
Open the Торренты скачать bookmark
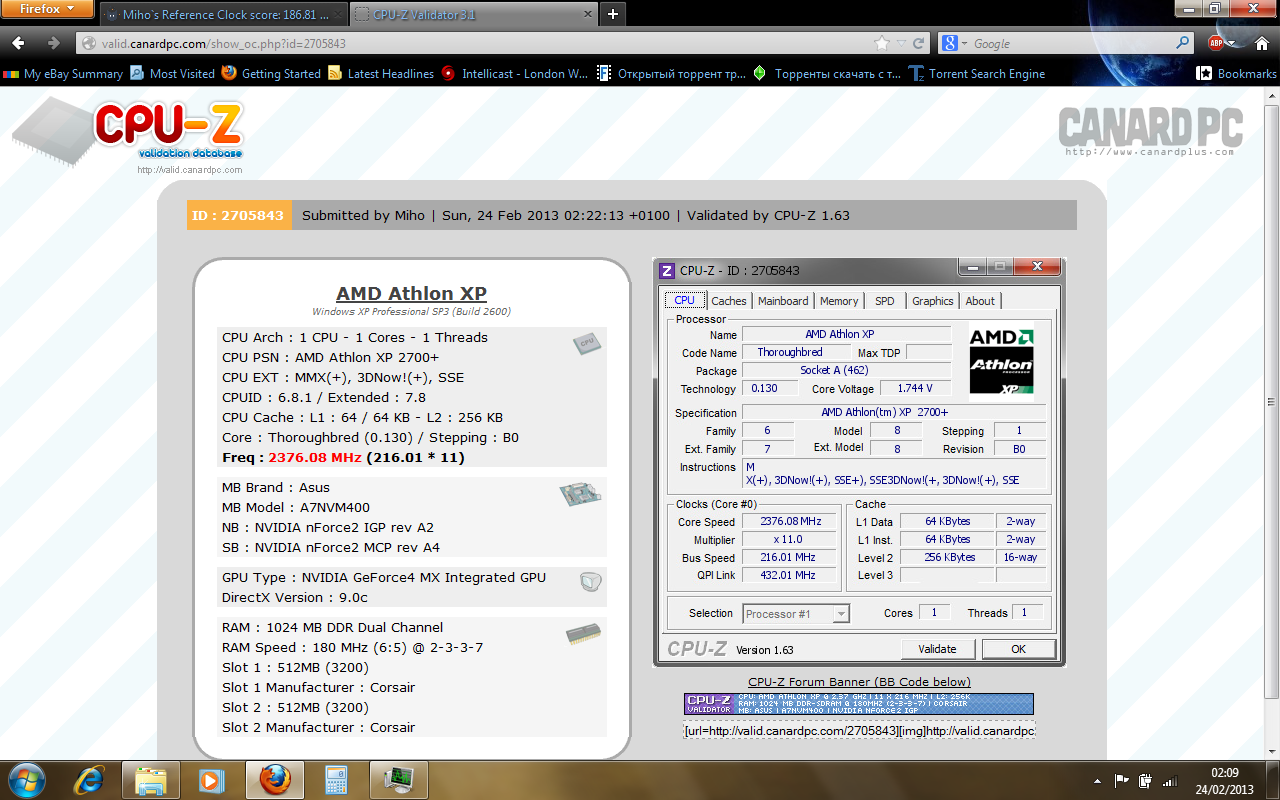point(827,73)
